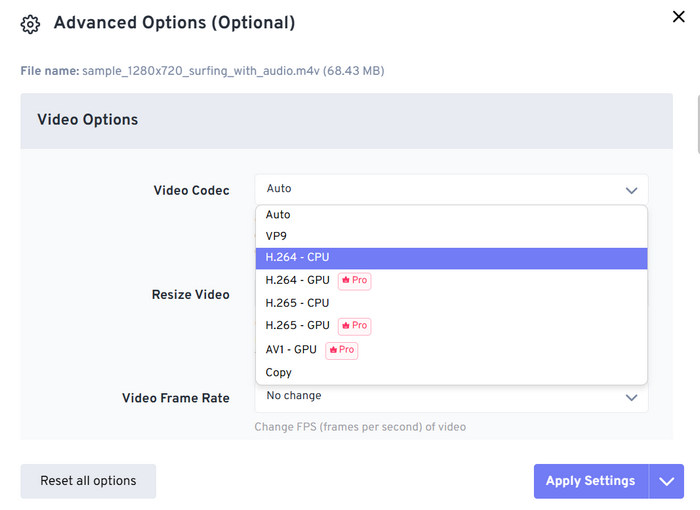This screenshot has width=700, height=510.
Task: Open the Video Frame Rate dropdown
Action: [450, 396]
